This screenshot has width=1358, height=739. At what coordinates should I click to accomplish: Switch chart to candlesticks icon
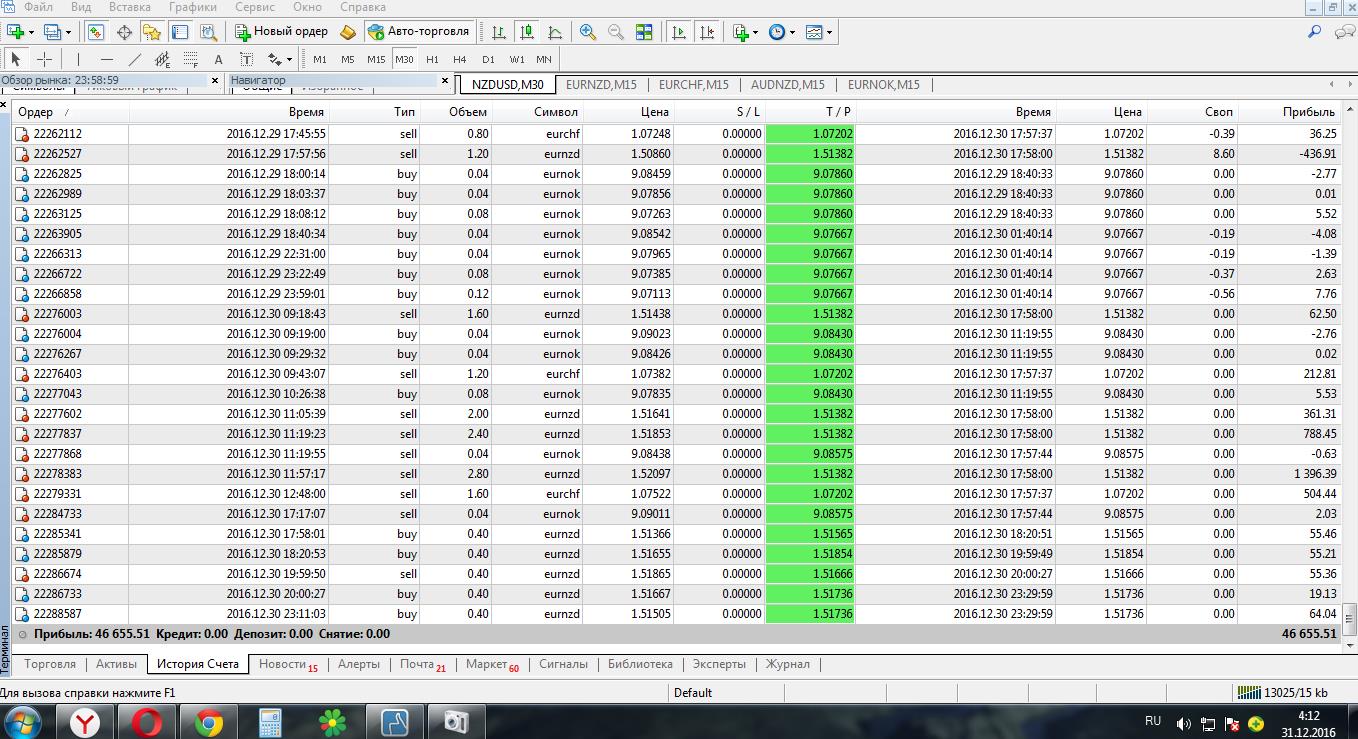click(x=526, y=32)
